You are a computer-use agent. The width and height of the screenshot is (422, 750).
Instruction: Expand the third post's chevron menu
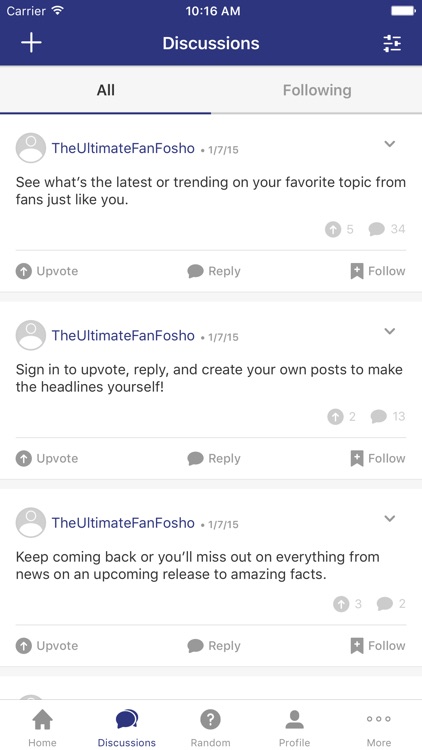point(390,518)
